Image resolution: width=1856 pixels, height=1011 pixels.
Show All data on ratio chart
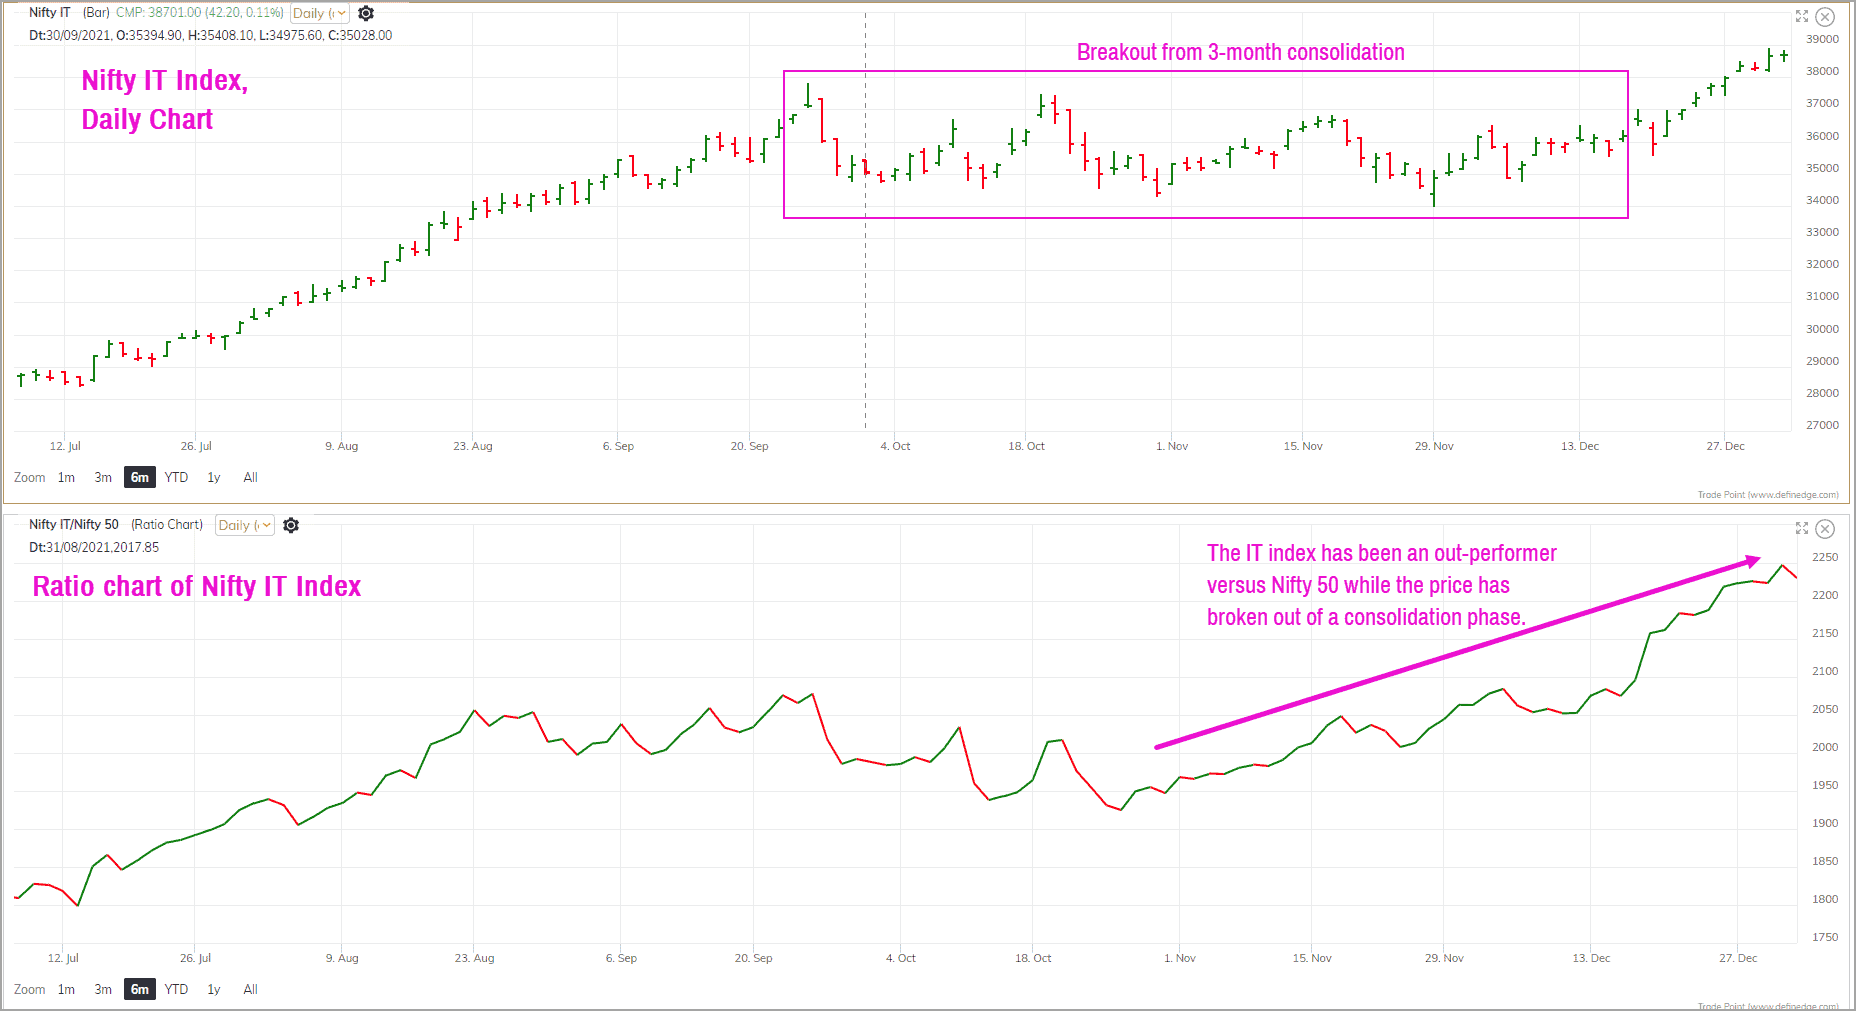(250, 989)
